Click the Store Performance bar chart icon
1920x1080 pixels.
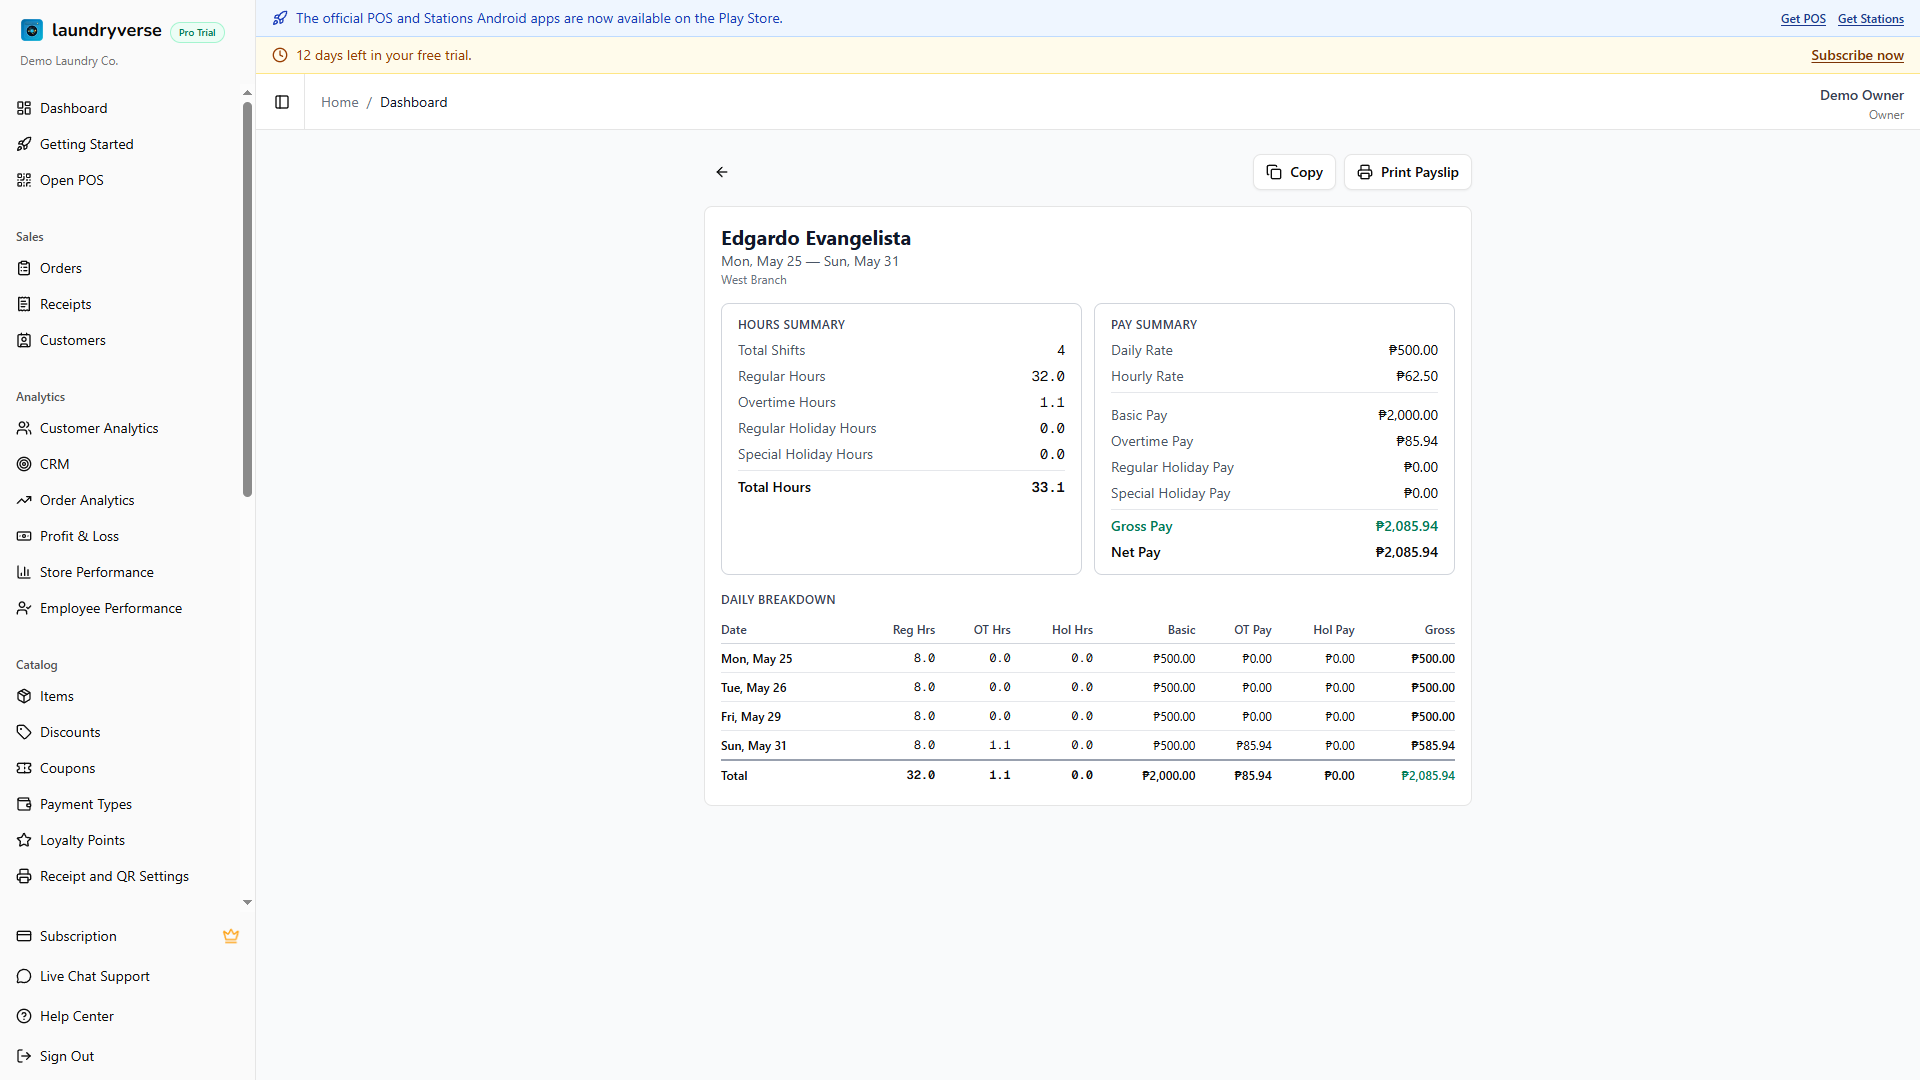pyautogui.click(x=24, y=572)
